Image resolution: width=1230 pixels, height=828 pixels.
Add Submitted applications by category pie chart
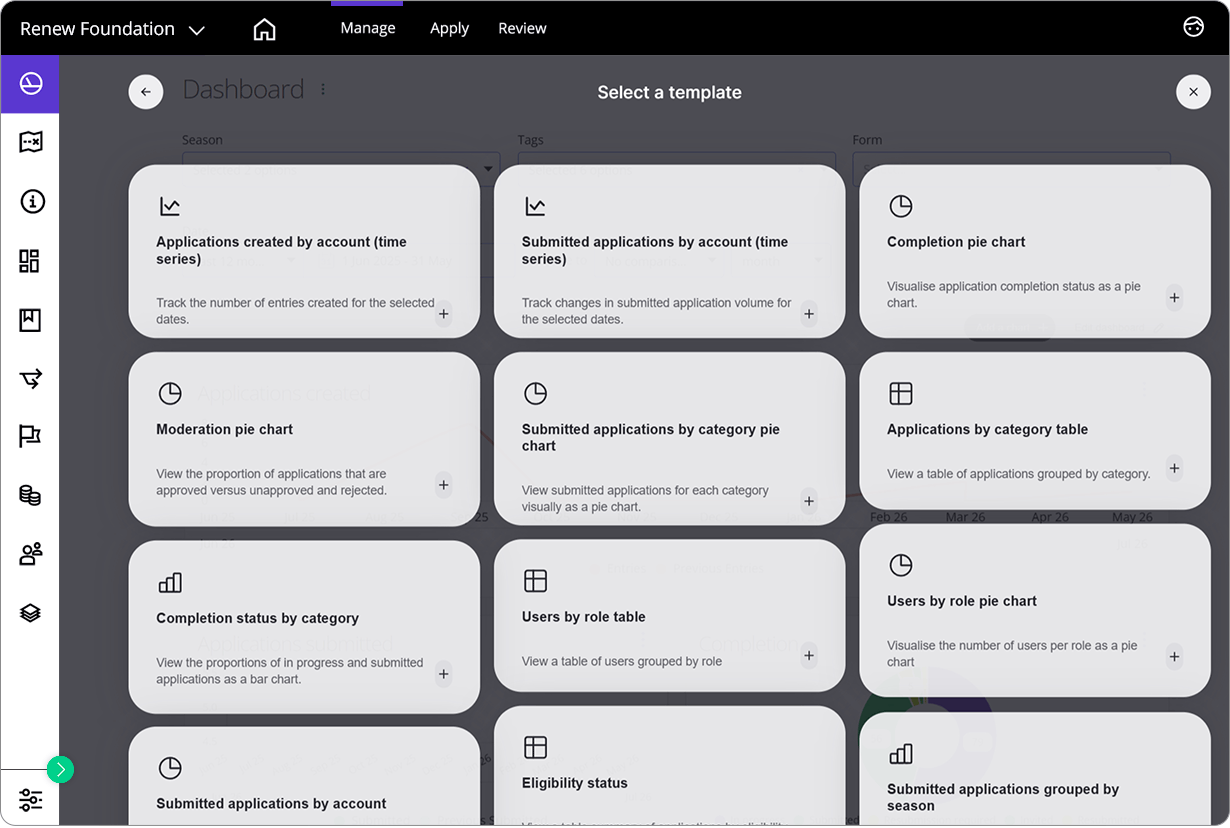809,501
